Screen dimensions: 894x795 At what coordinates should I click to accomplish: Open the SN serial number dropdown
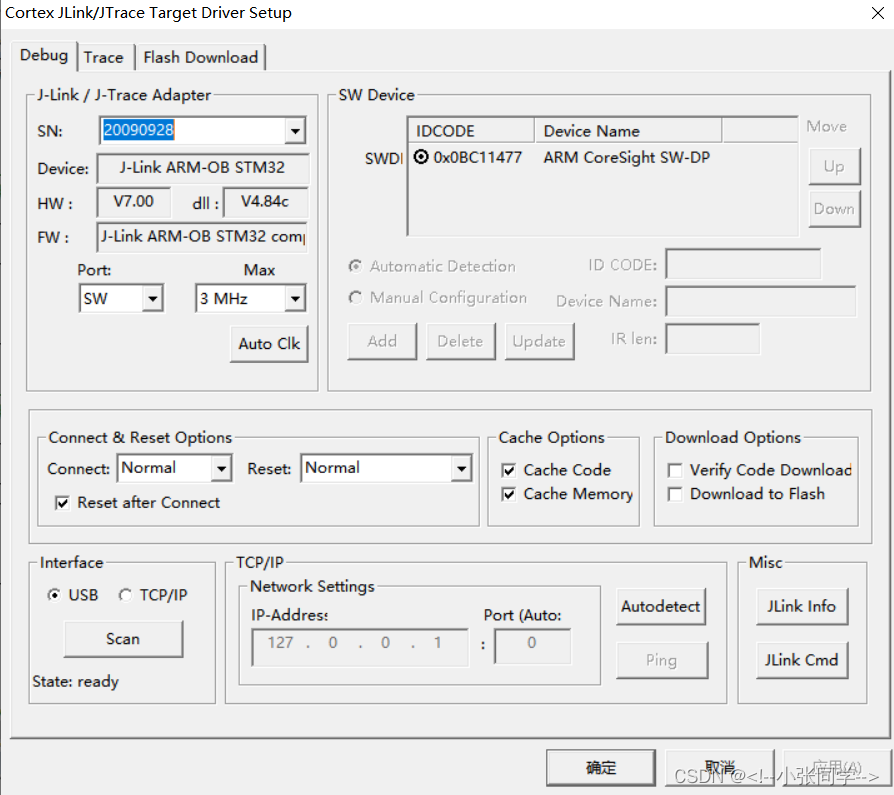(295, 131)
